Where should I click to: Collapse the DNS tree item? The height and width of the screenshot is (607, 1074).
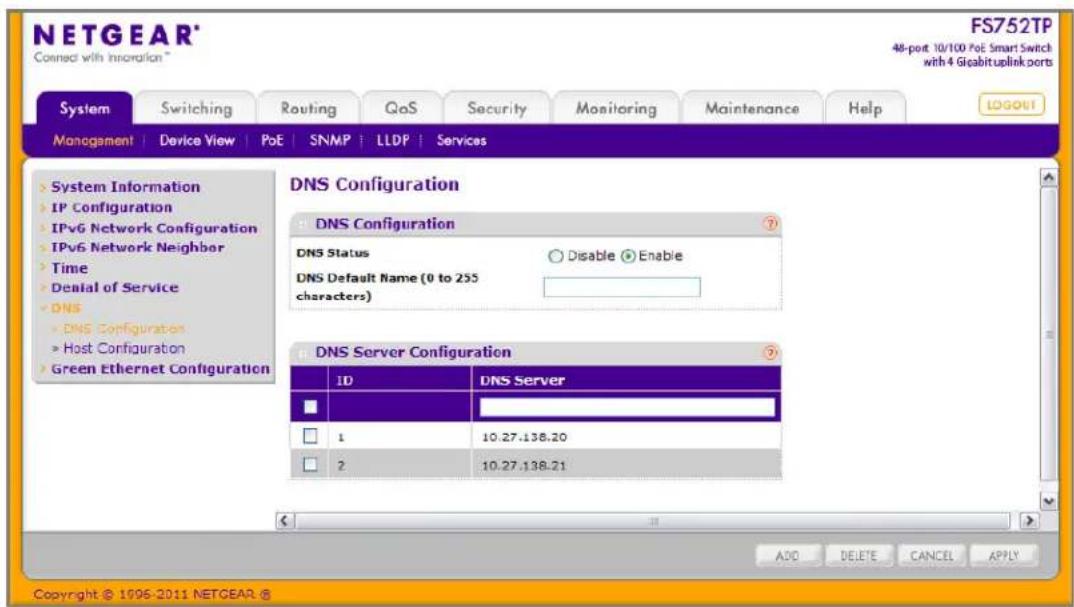tap(65, 308)
